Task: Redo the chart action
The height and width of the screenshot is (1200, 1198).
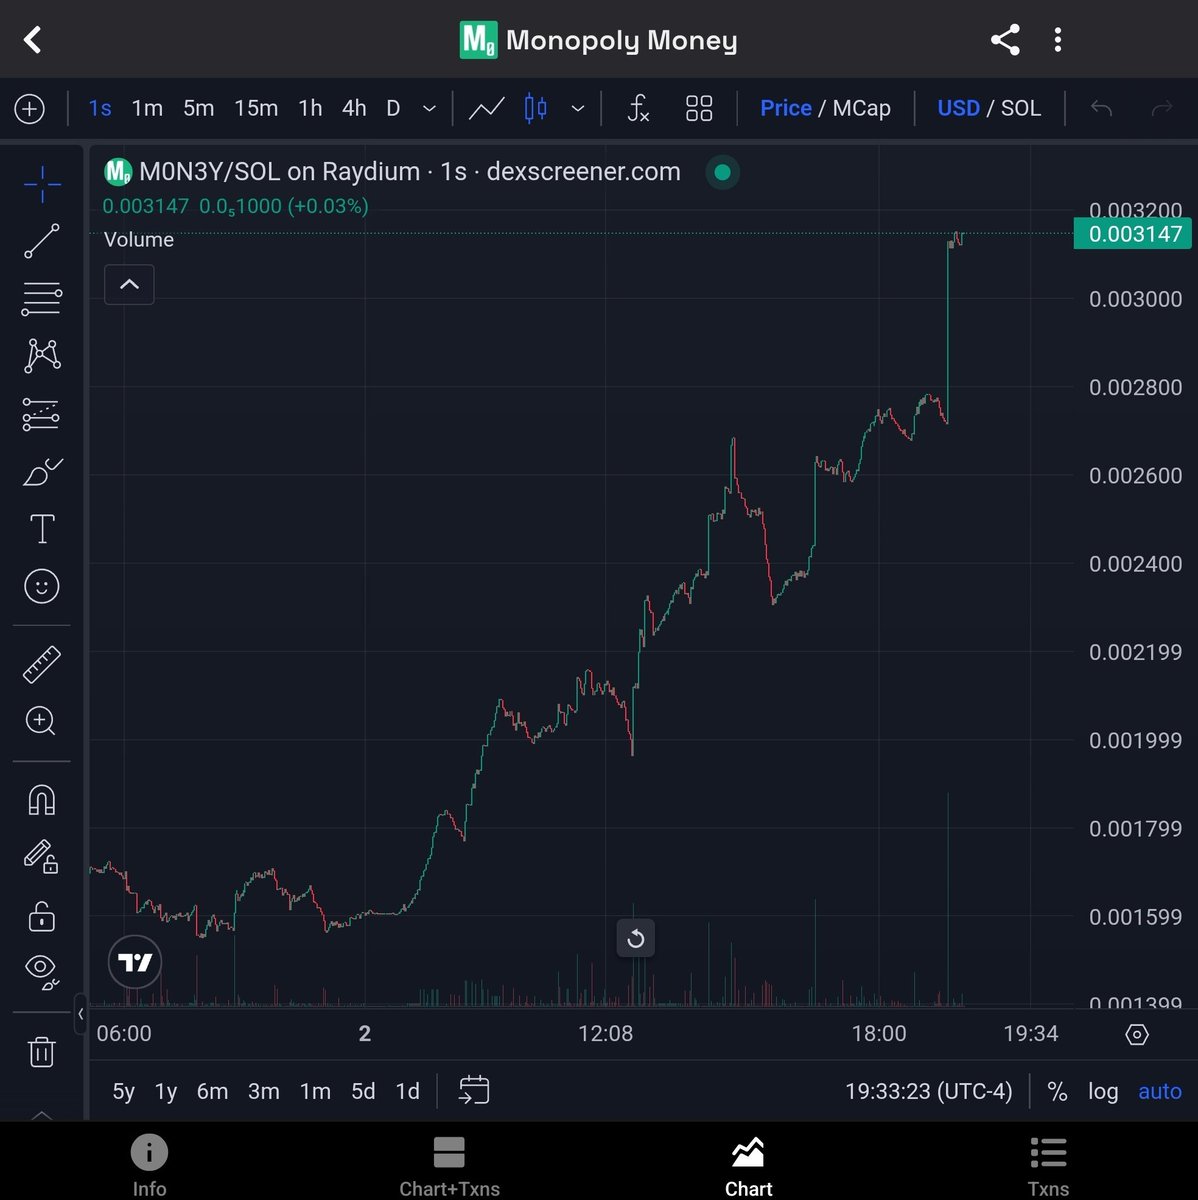Action: click(x=1161, y=108)
